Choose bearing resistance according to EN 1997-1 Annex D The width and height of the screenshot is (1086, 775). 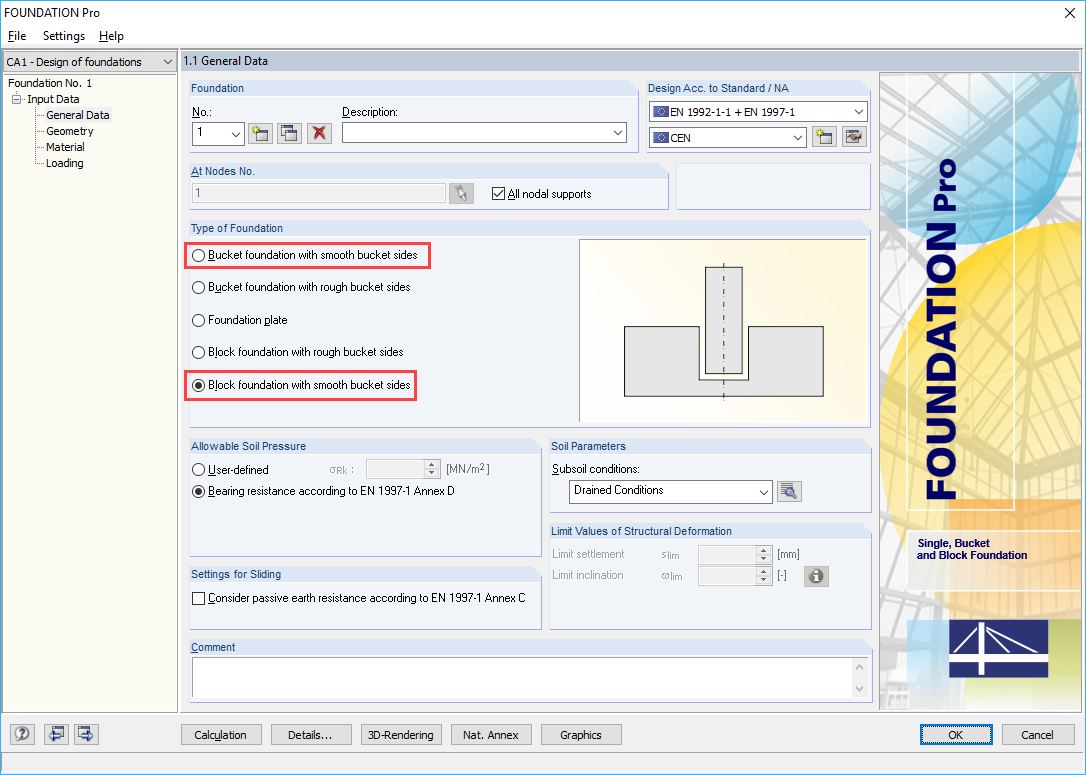click(x=323, y=491)
